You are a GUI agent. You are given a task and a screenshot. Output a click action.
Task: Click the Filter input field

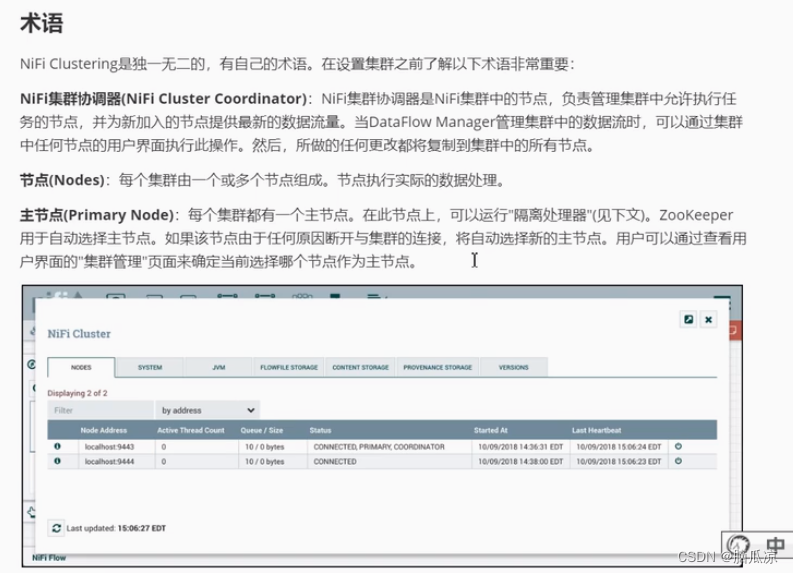click(x=100, y=410)
